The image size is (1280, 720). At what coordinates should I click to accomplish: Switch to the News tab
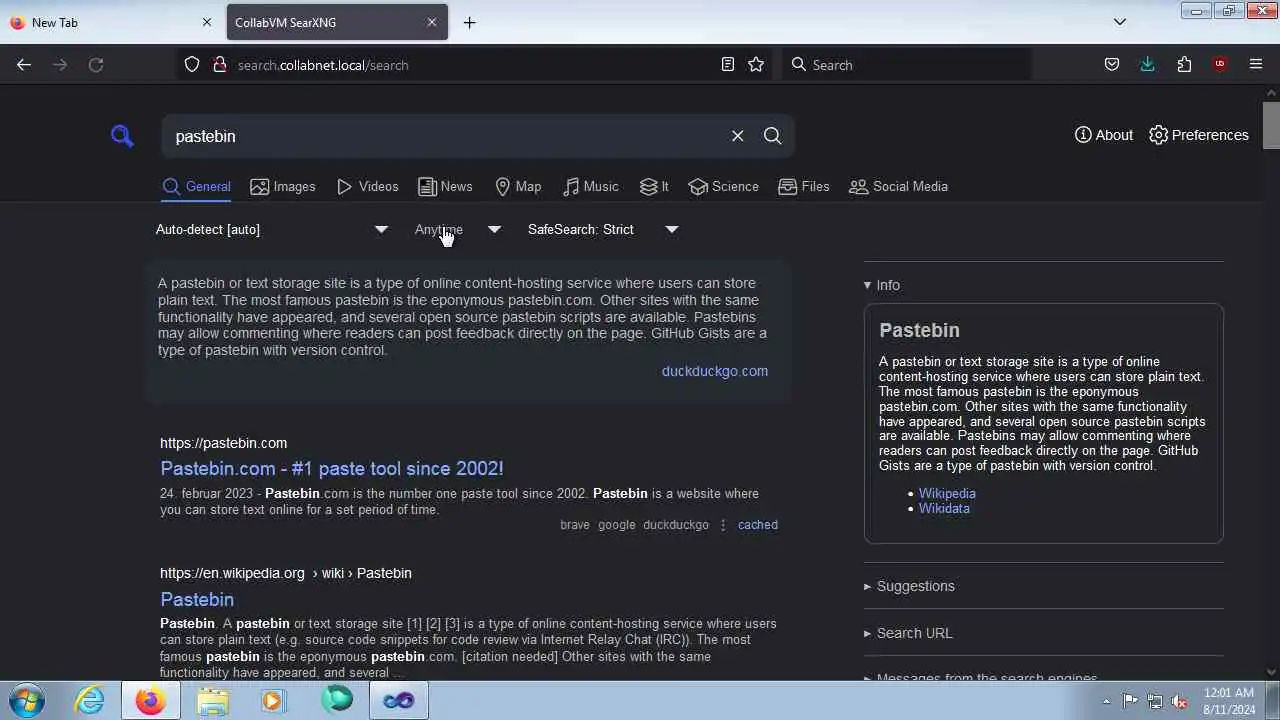[445, 187]
